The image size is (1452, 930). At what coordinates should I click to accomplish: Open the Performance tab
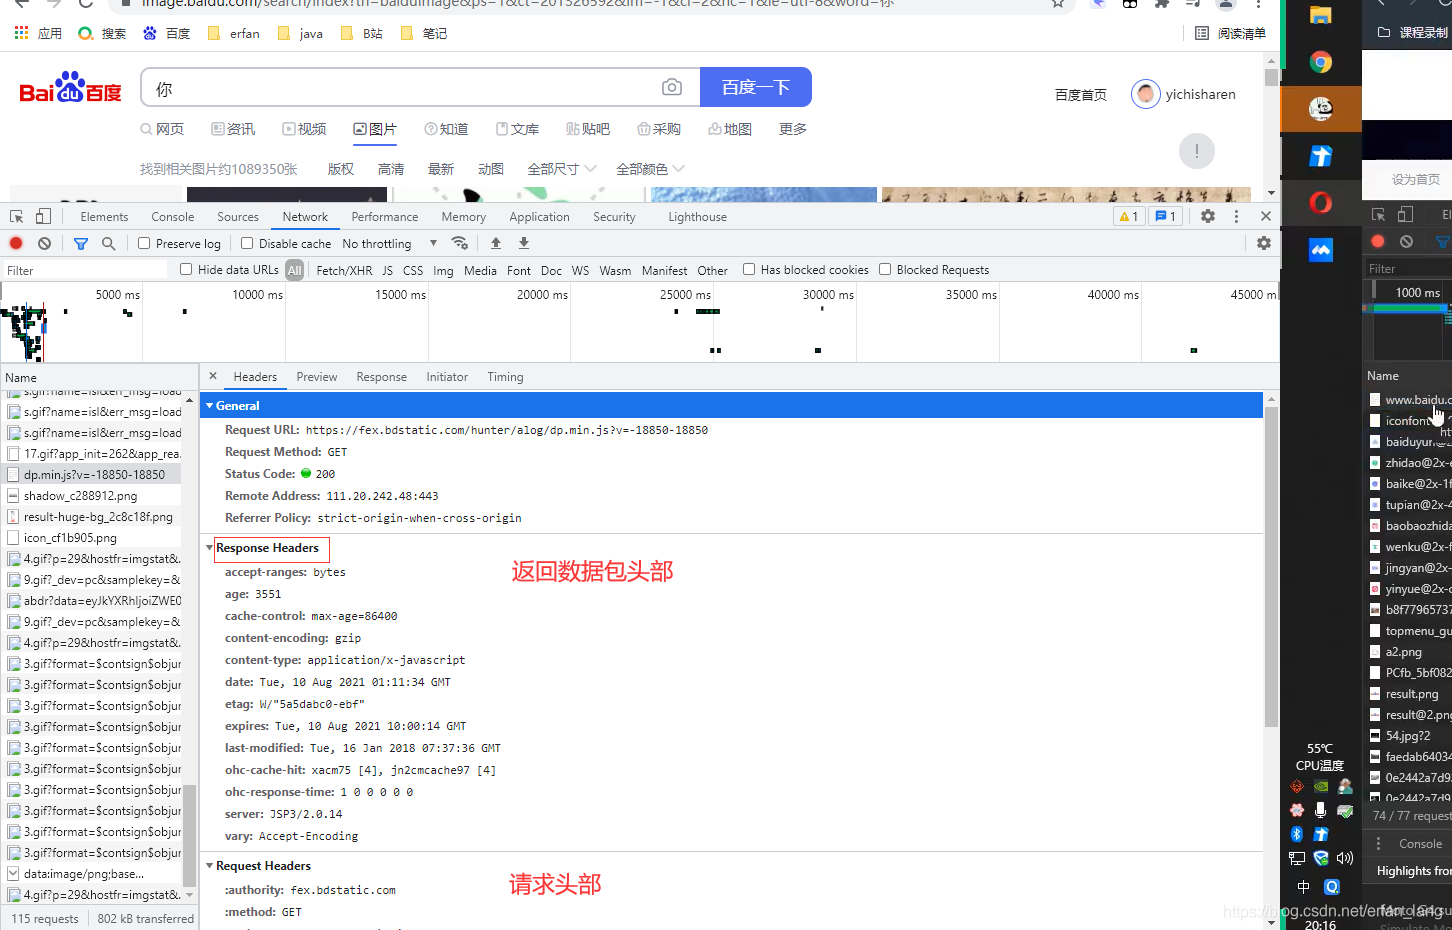385,216
